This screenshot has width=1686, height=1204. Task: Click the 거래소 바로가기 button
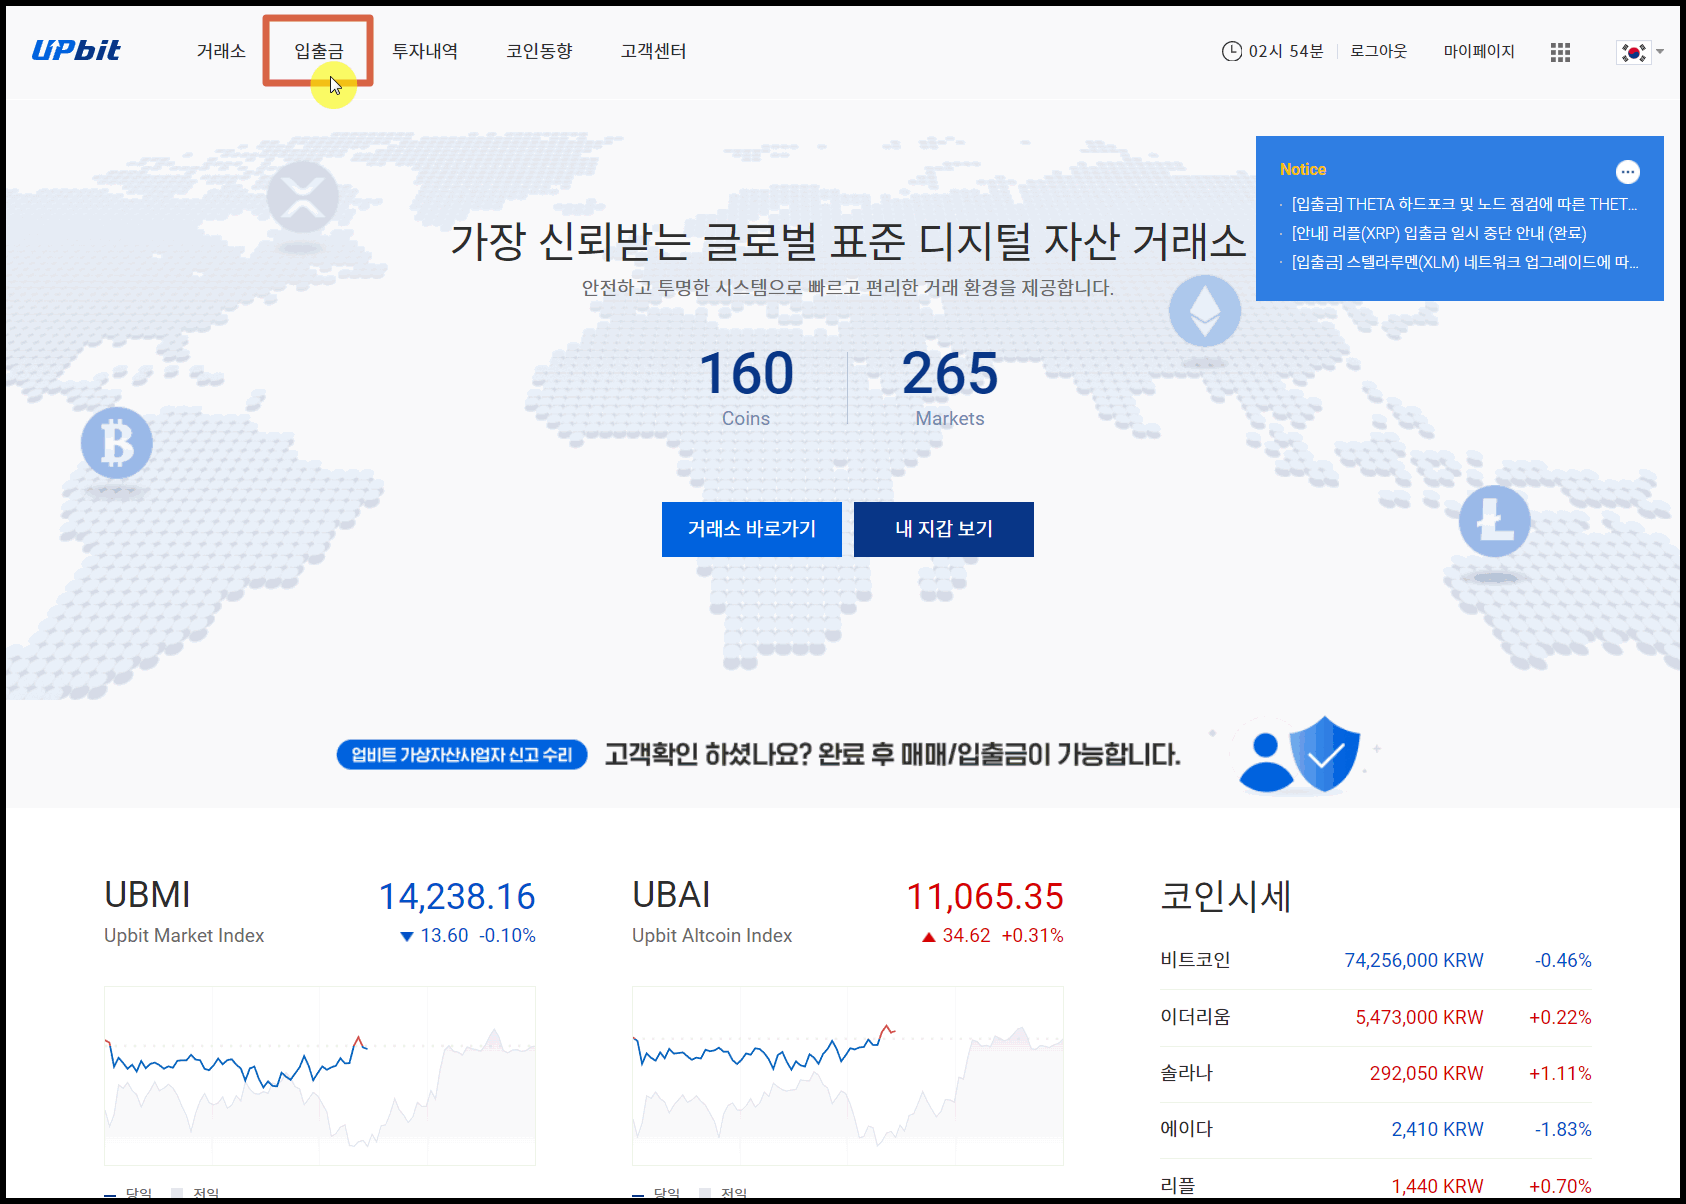click(751, 529)
